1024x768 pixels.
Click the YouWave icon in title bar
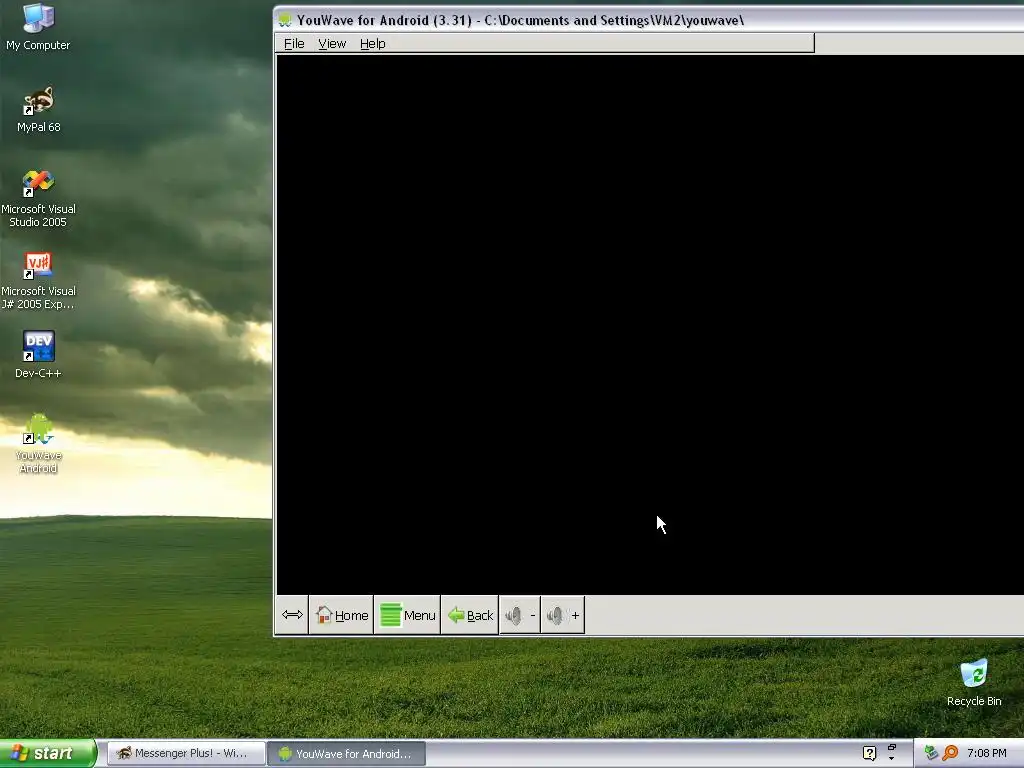pyautogui.click(x=285, y=20)
